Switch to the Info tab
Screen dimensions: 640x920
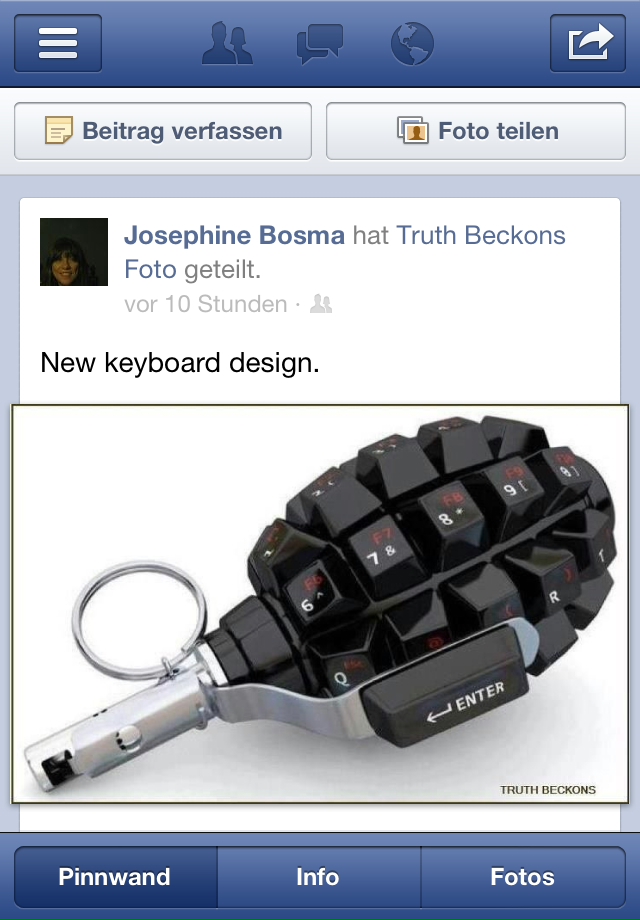(319, 877)
